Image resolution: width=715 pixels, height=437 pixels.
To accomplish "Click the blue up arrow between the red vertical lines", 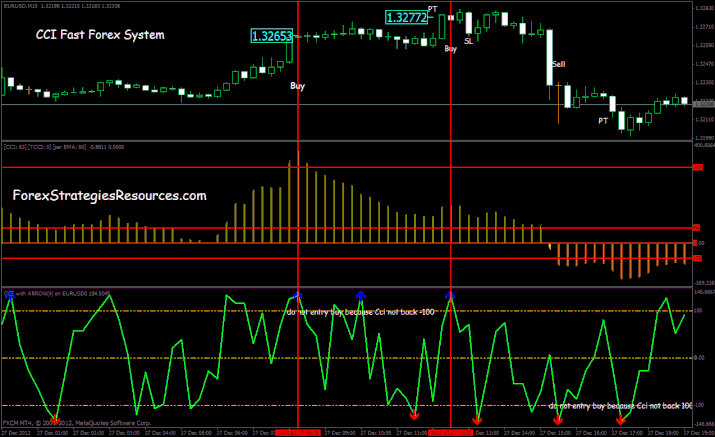I will (361, 296).
